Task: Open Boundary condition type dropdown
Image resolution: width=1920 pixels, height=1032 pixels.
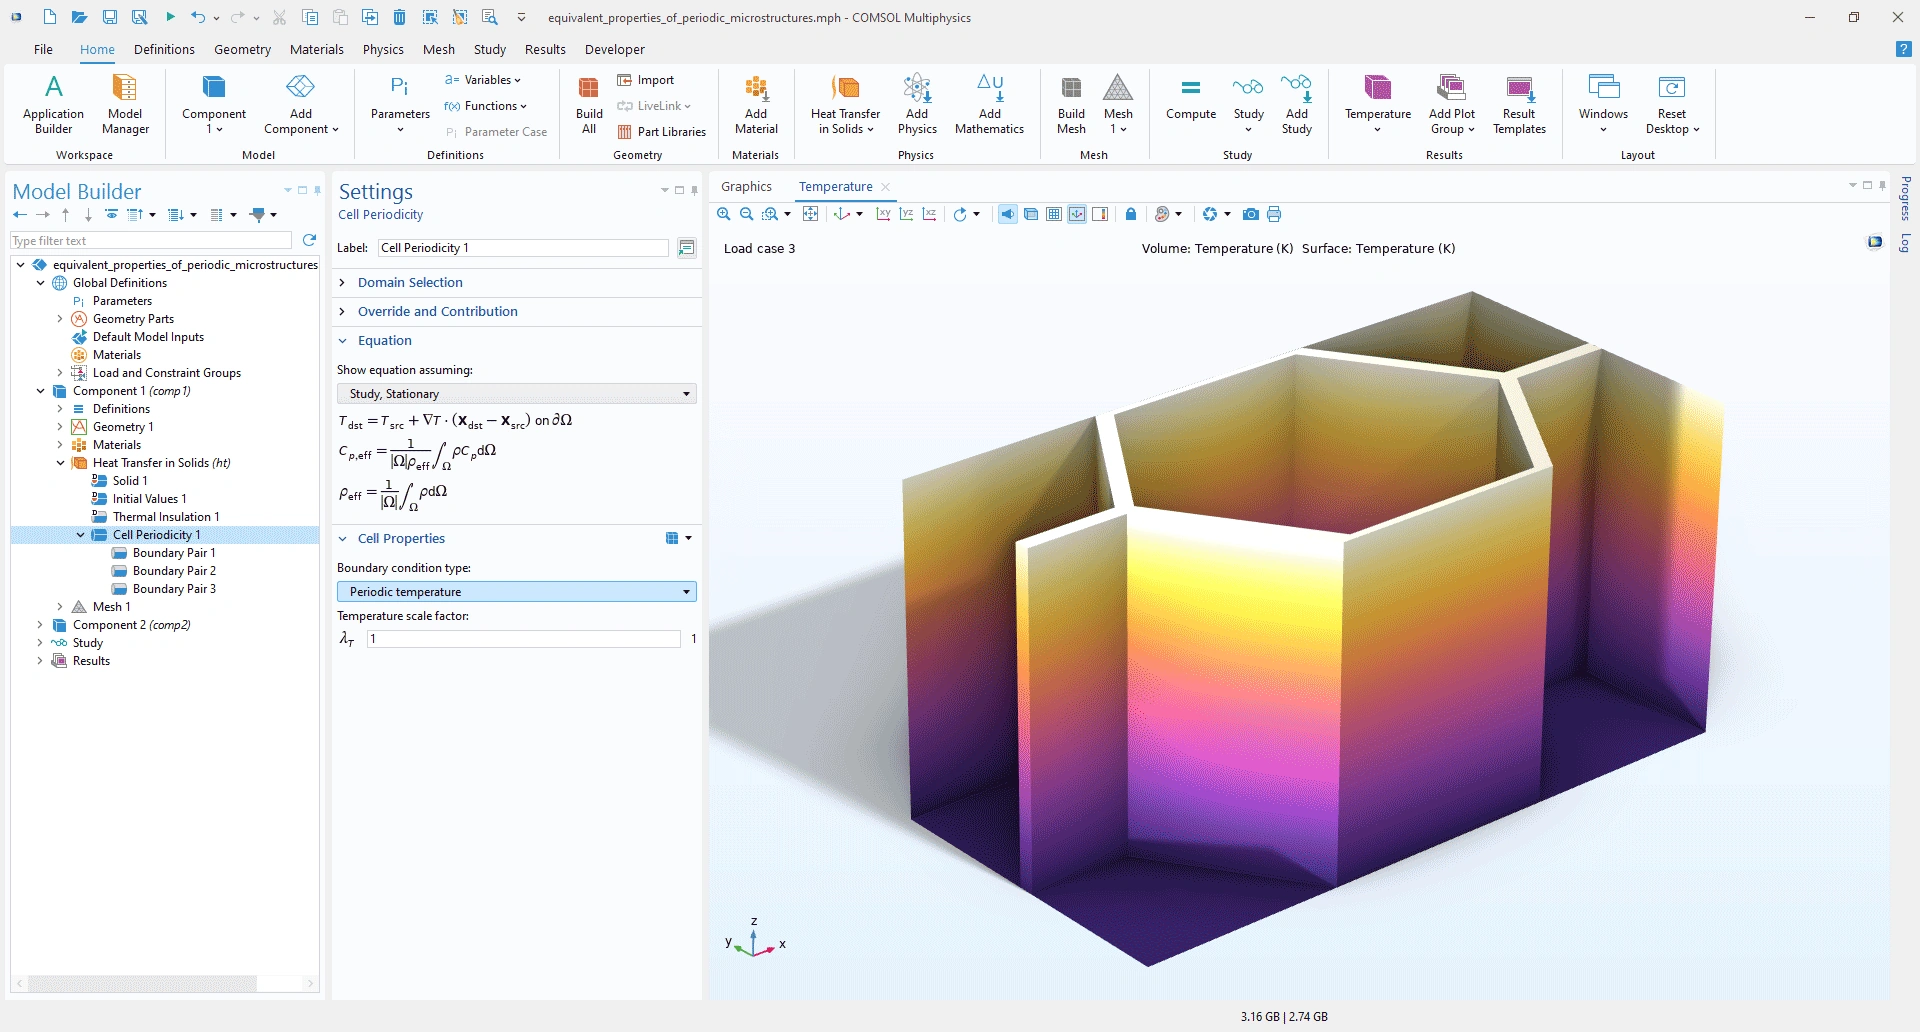Action: (516, 592)
